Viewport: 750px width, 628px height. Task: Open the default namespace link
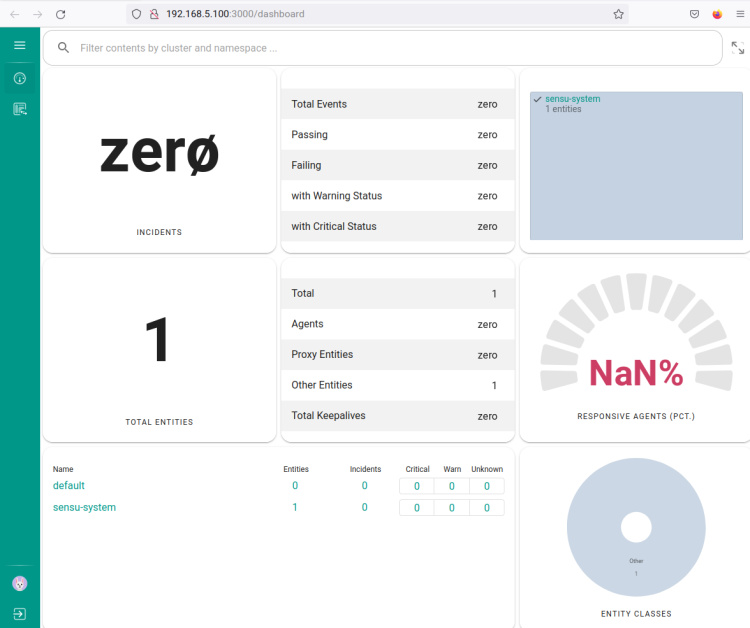[x=68, y=486]
